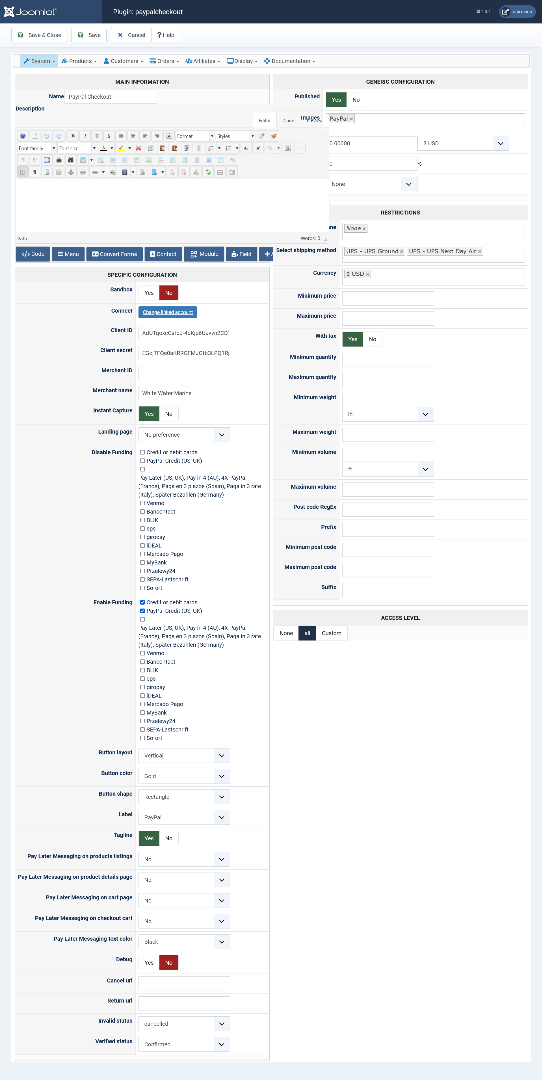Set Tagline to No

coord(169,838)
